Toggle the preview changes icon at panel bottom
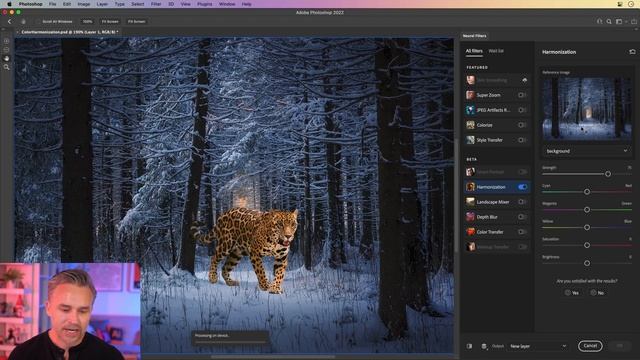Viewport: 640px width, 360px height. [x=469, y=346]
